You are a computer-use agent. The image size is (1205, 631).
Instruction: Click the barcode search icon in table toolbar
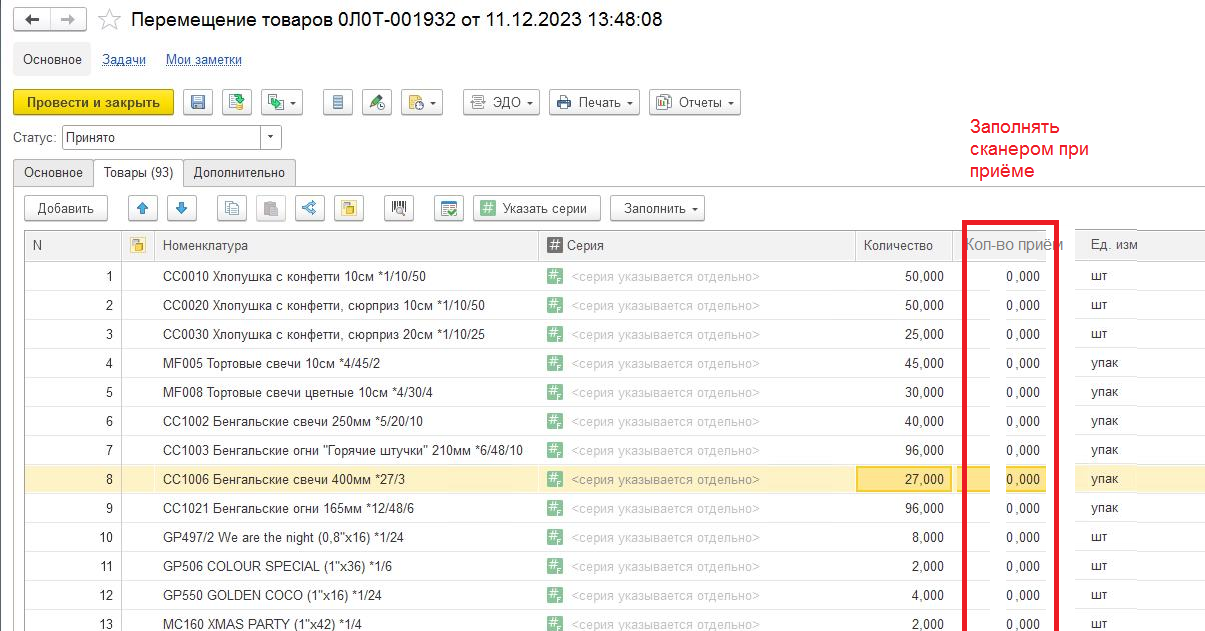click(x=399, y=208)
